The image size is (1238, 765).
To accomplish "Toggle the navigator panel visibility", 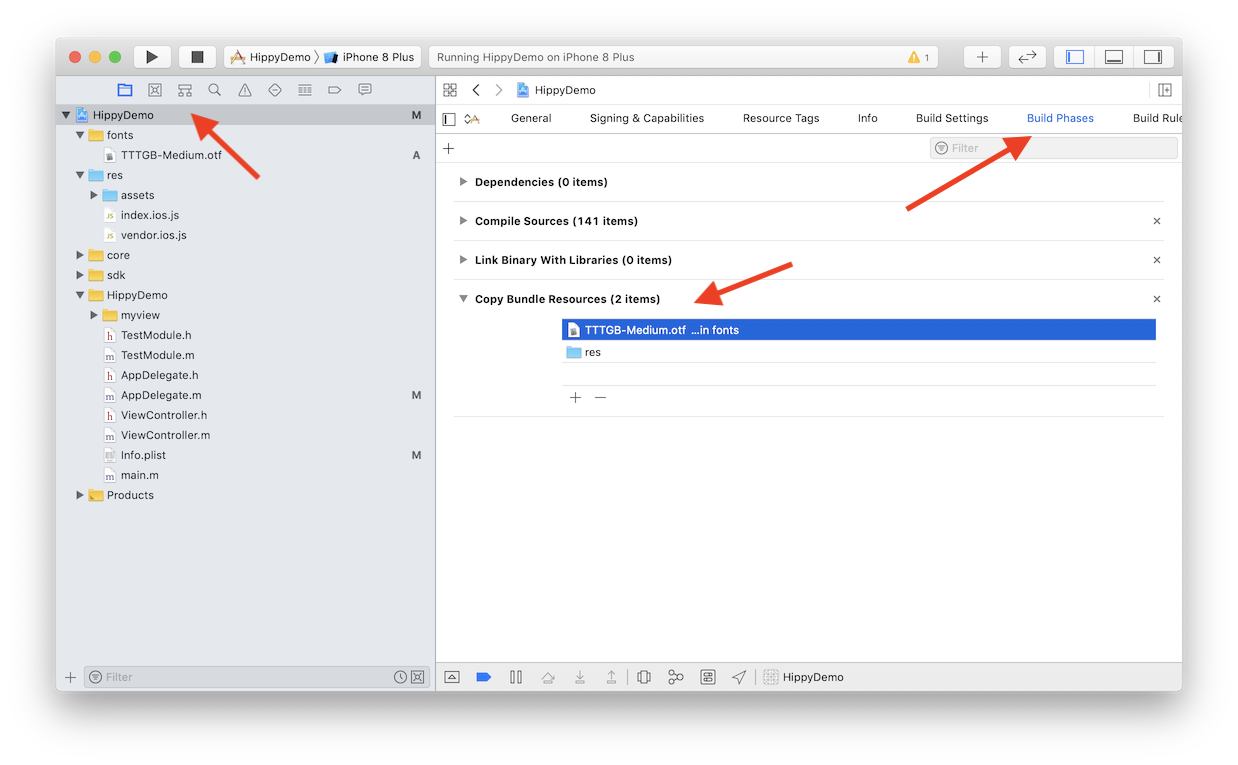I will point(1075,57).
